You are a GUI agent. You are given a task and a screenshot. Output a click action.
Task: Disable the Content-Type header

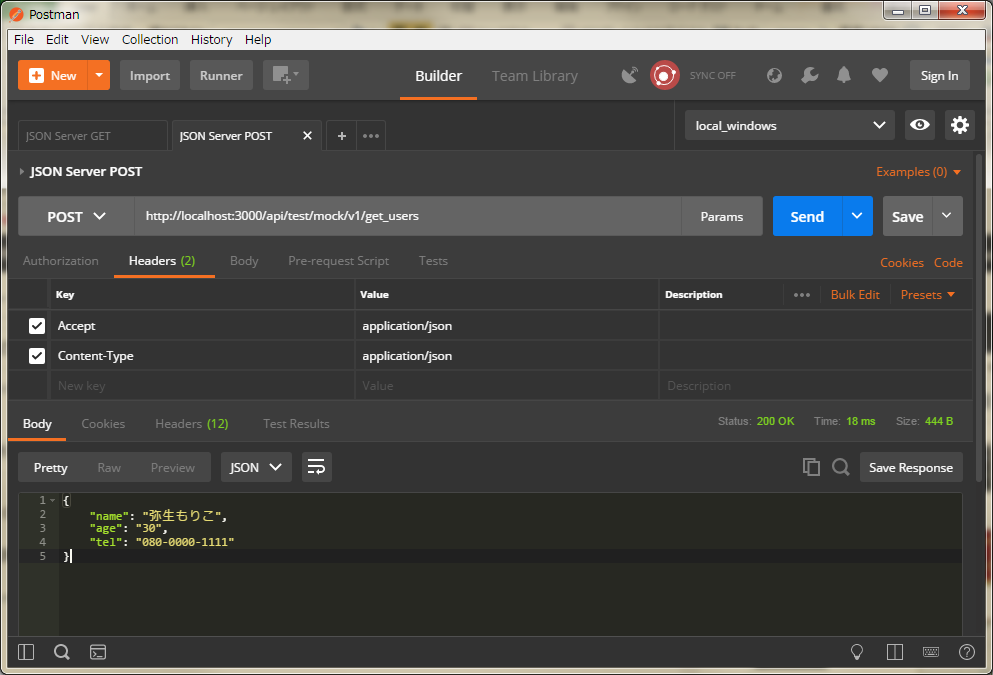[x=36, y=355]
